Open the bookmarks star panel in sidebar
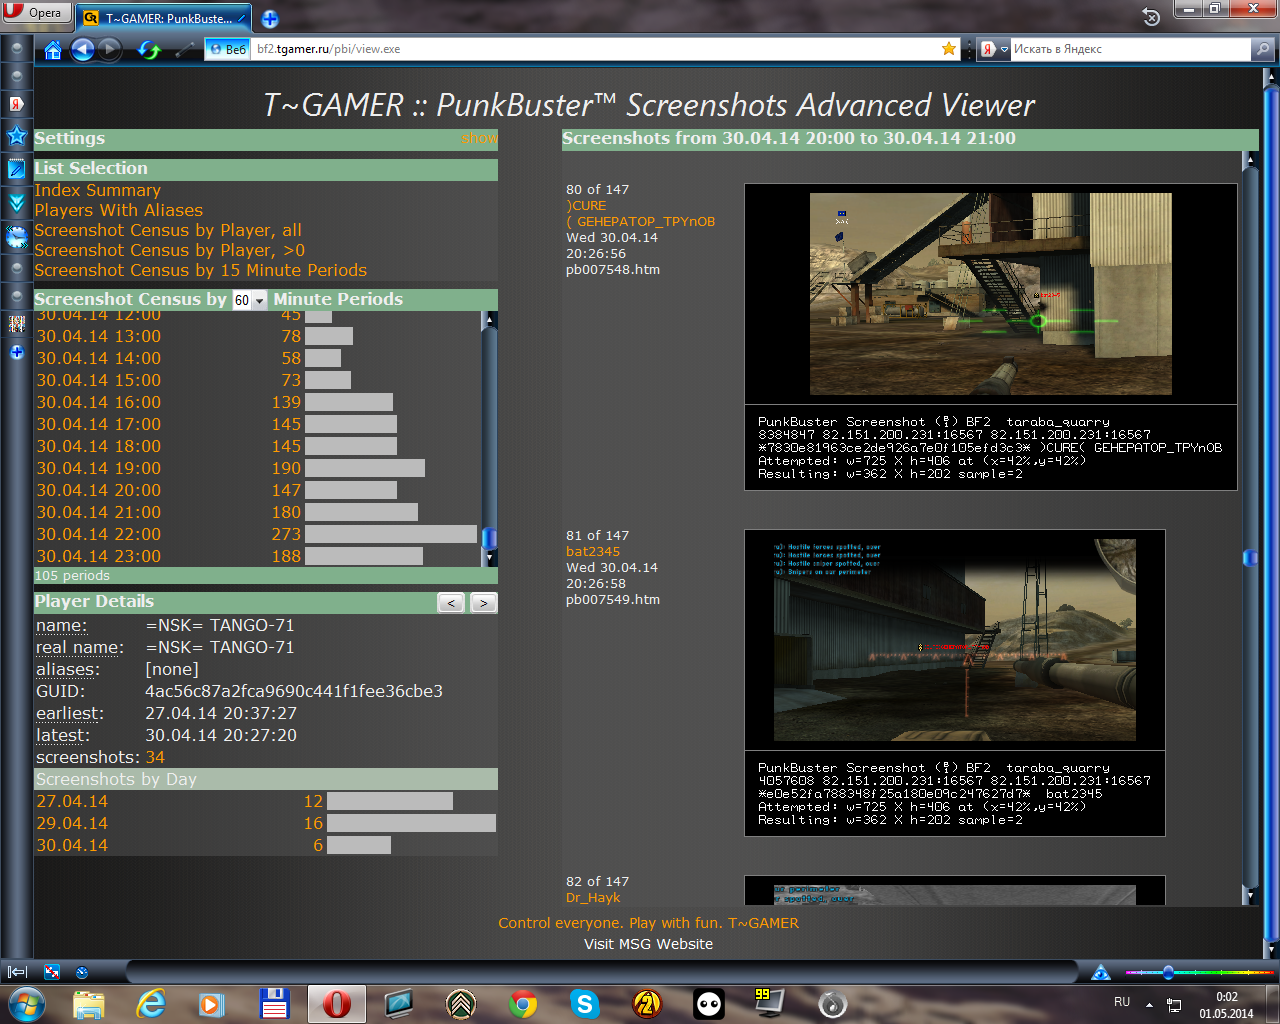Screen dimensions: 1280x1024 (17, 136)
